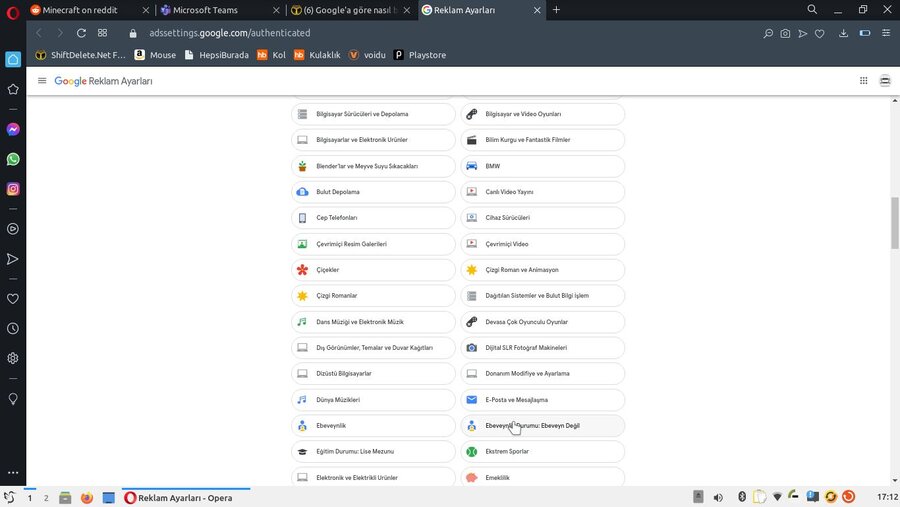Viewport: 900px width, 507px height.
Task: Switch to Microsoft Teams tab
Action: pos(220,10)
